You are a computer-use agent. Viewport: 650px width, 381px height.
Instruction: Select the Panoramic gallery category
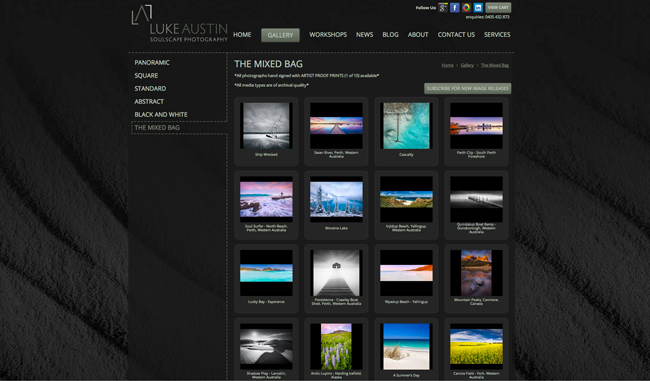point(152,63)
